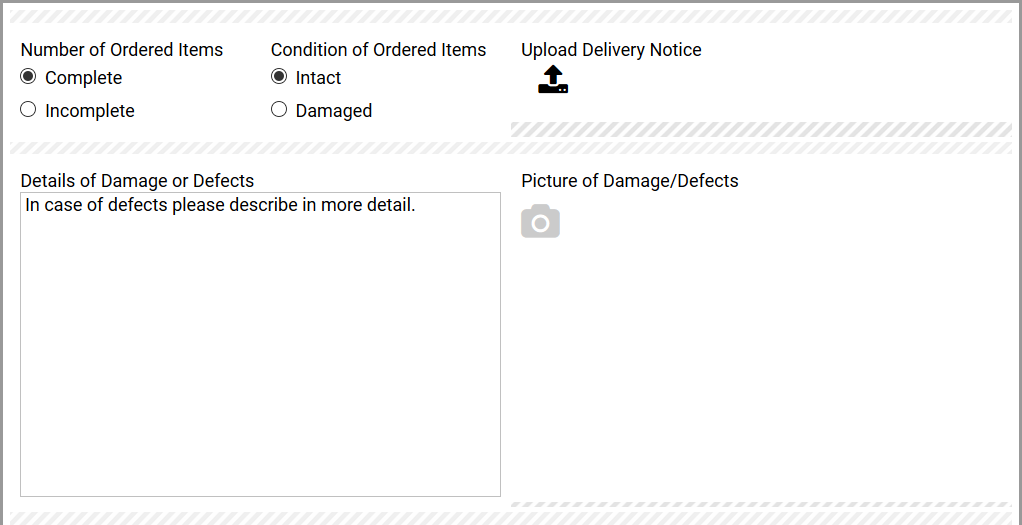Mark ordered items as Damaged radio button
1022x525 pixels.
279,110
